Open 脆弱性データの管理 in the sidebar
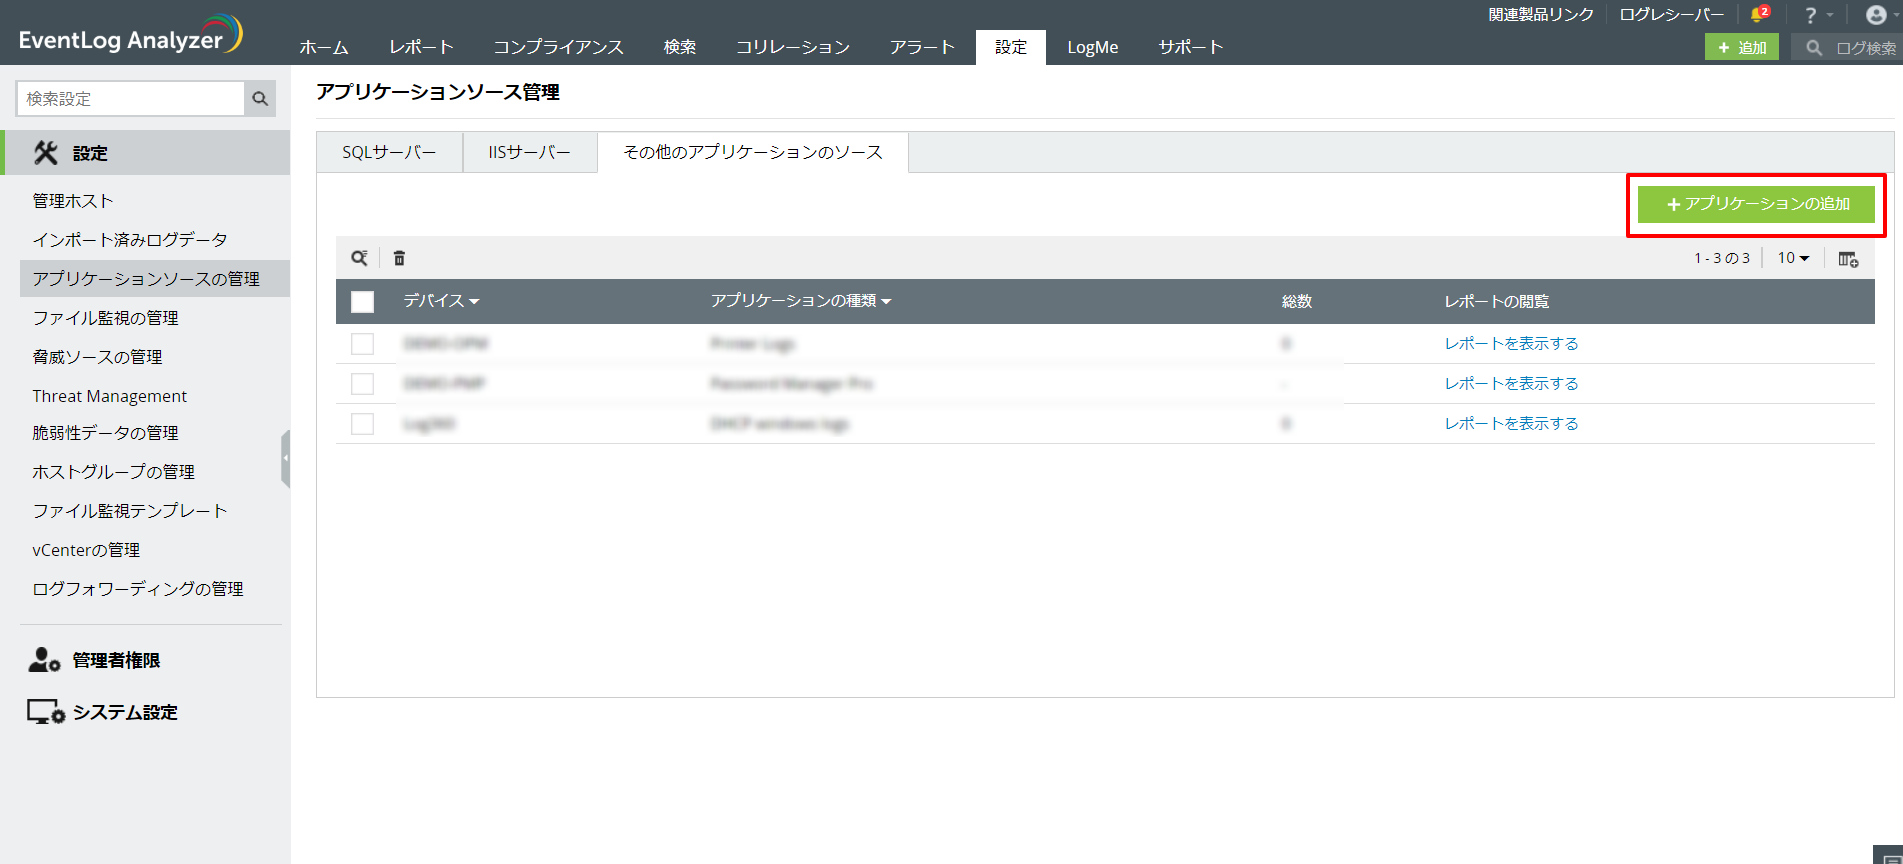1903x864 pixels. pos(106,433)
